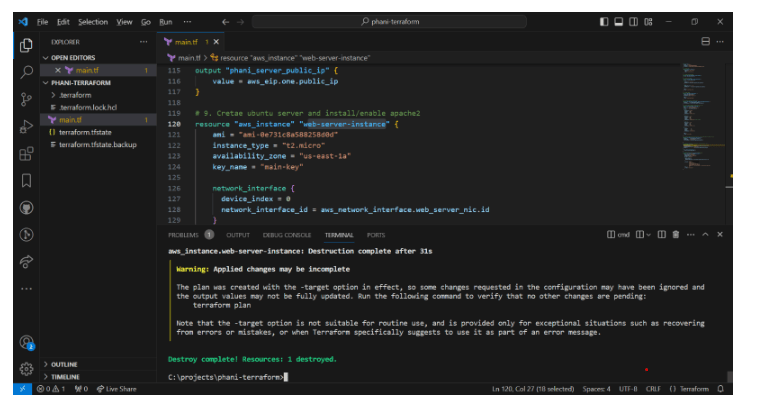
Task: Toggle the bottom panel visibility
Action: coord(618,21)
